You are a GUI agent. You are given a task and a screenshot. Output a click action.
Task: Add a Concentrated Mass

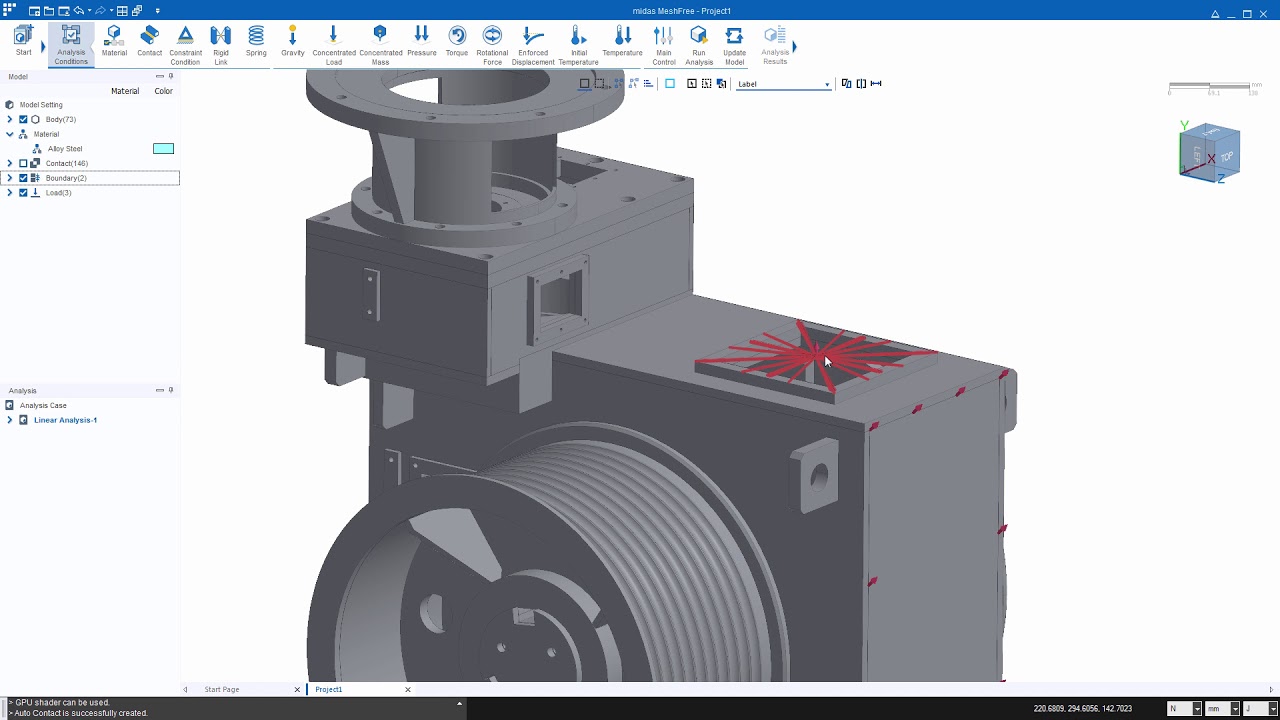coord(380,45)
